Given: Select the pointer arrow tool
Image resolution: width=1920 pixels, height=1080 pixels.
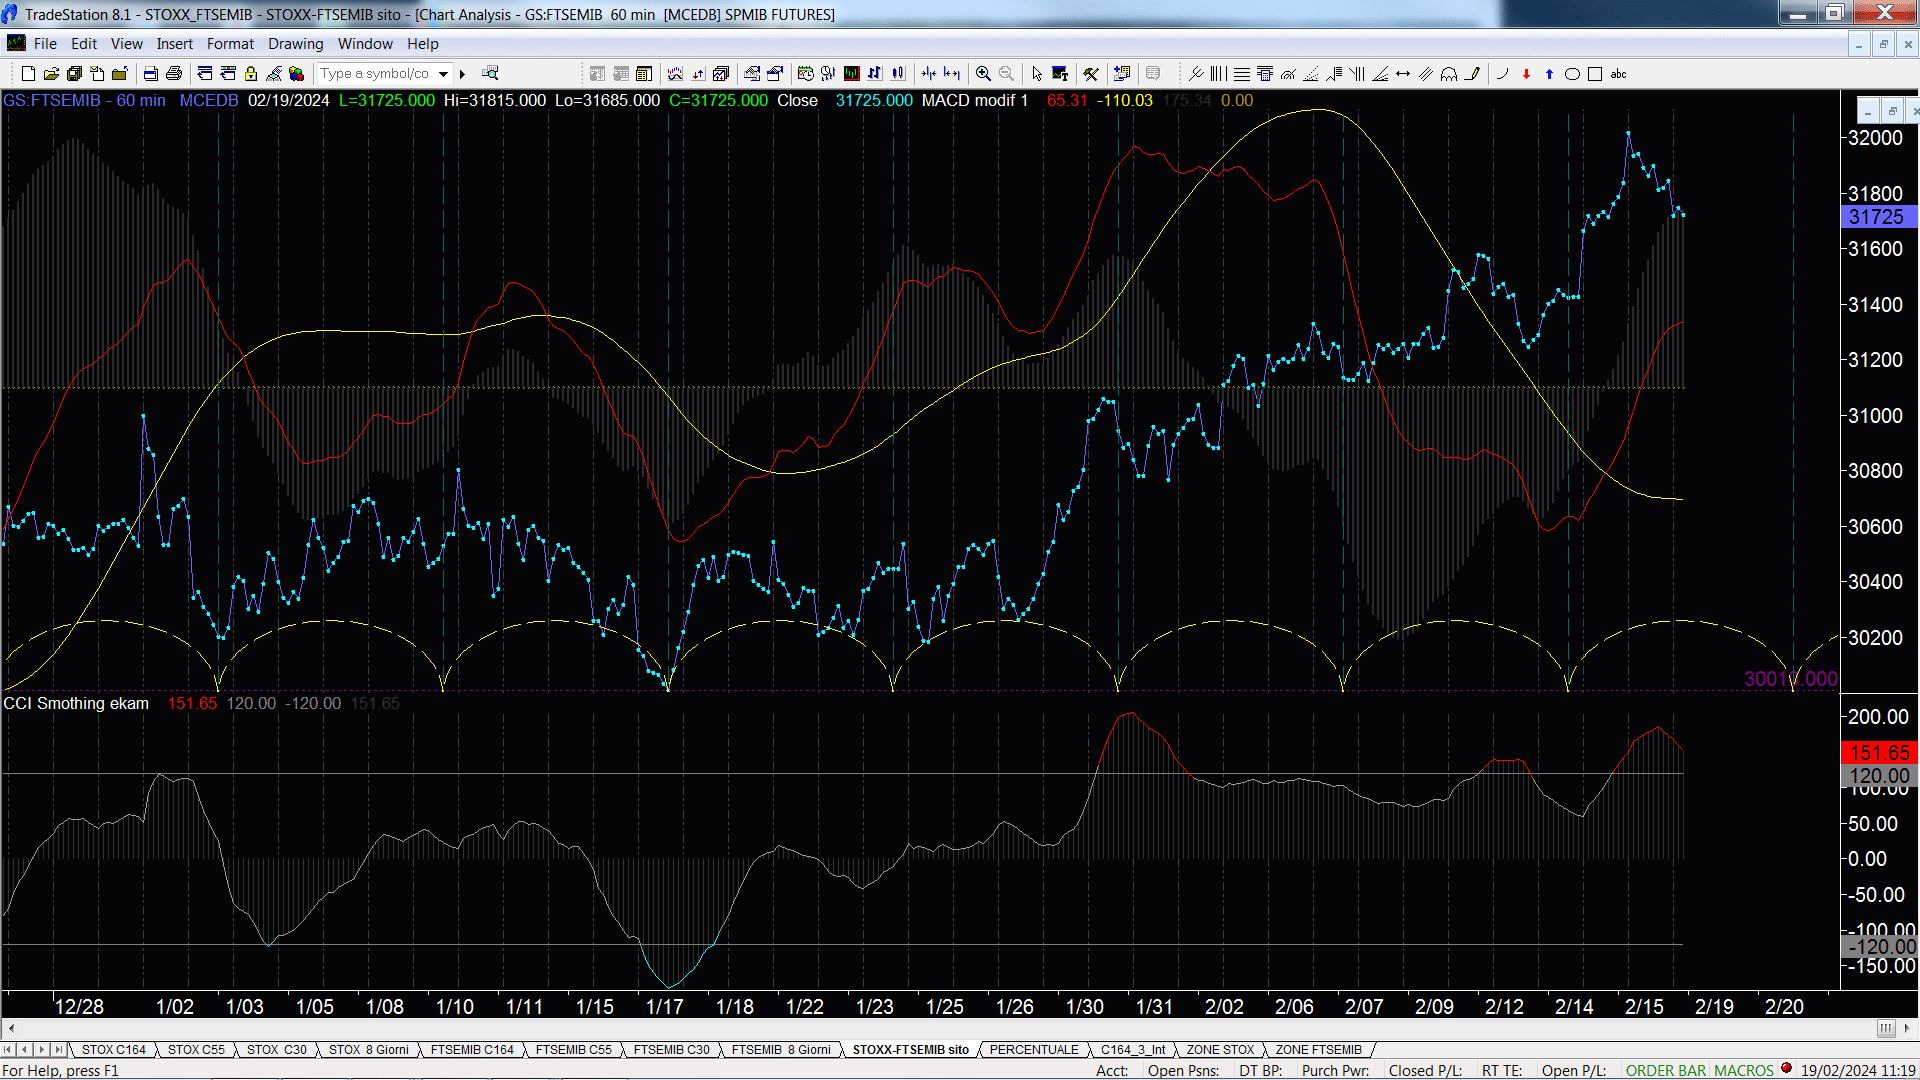Looking at the screenshot, I should tap(1037, 74).
